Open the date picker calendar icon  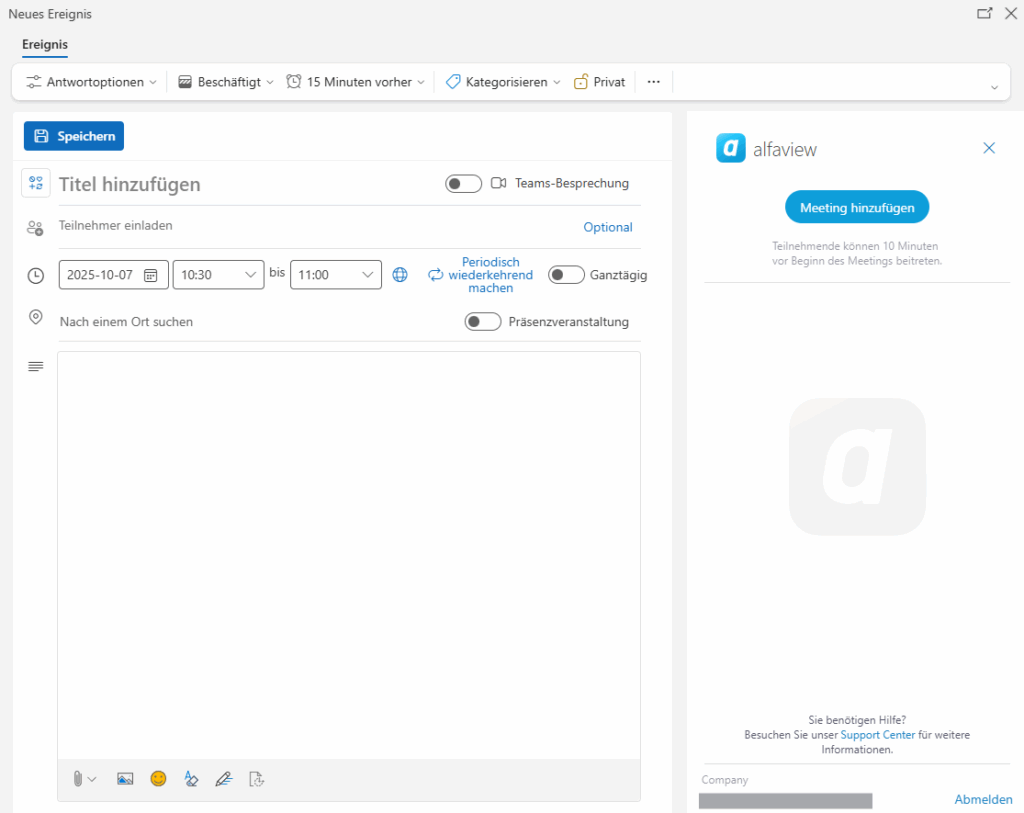tap(151, 275)
